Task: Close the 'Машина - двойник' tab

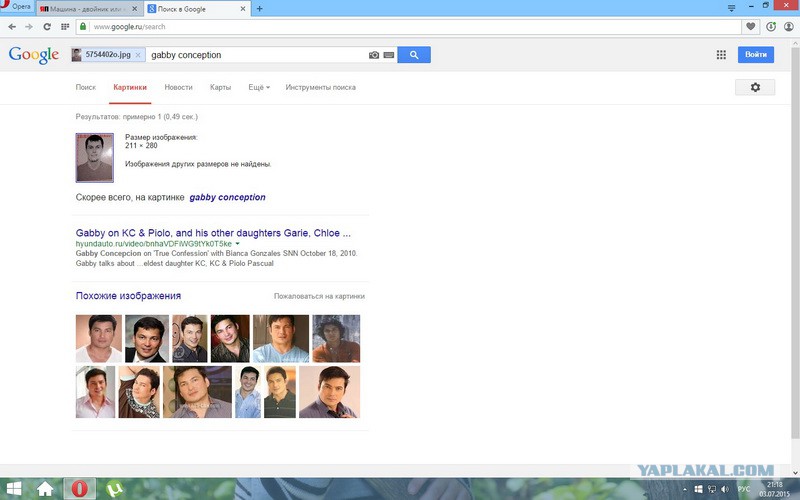Action: pos(135,9)
